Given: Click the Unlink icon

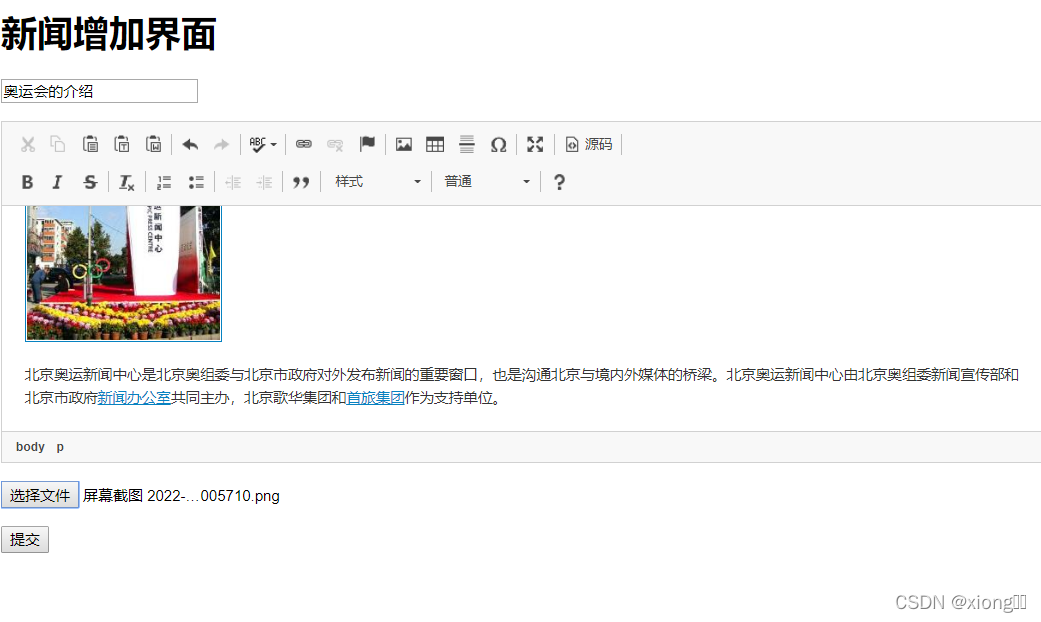Looking at the screenshot, I should (x=335, y=144).
